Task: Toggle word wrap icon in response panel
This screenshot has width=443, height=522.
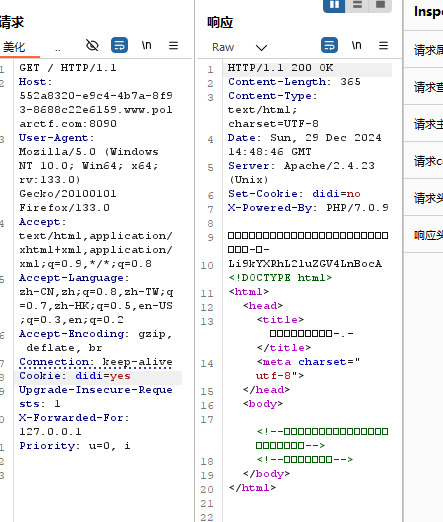Action: 329,45
